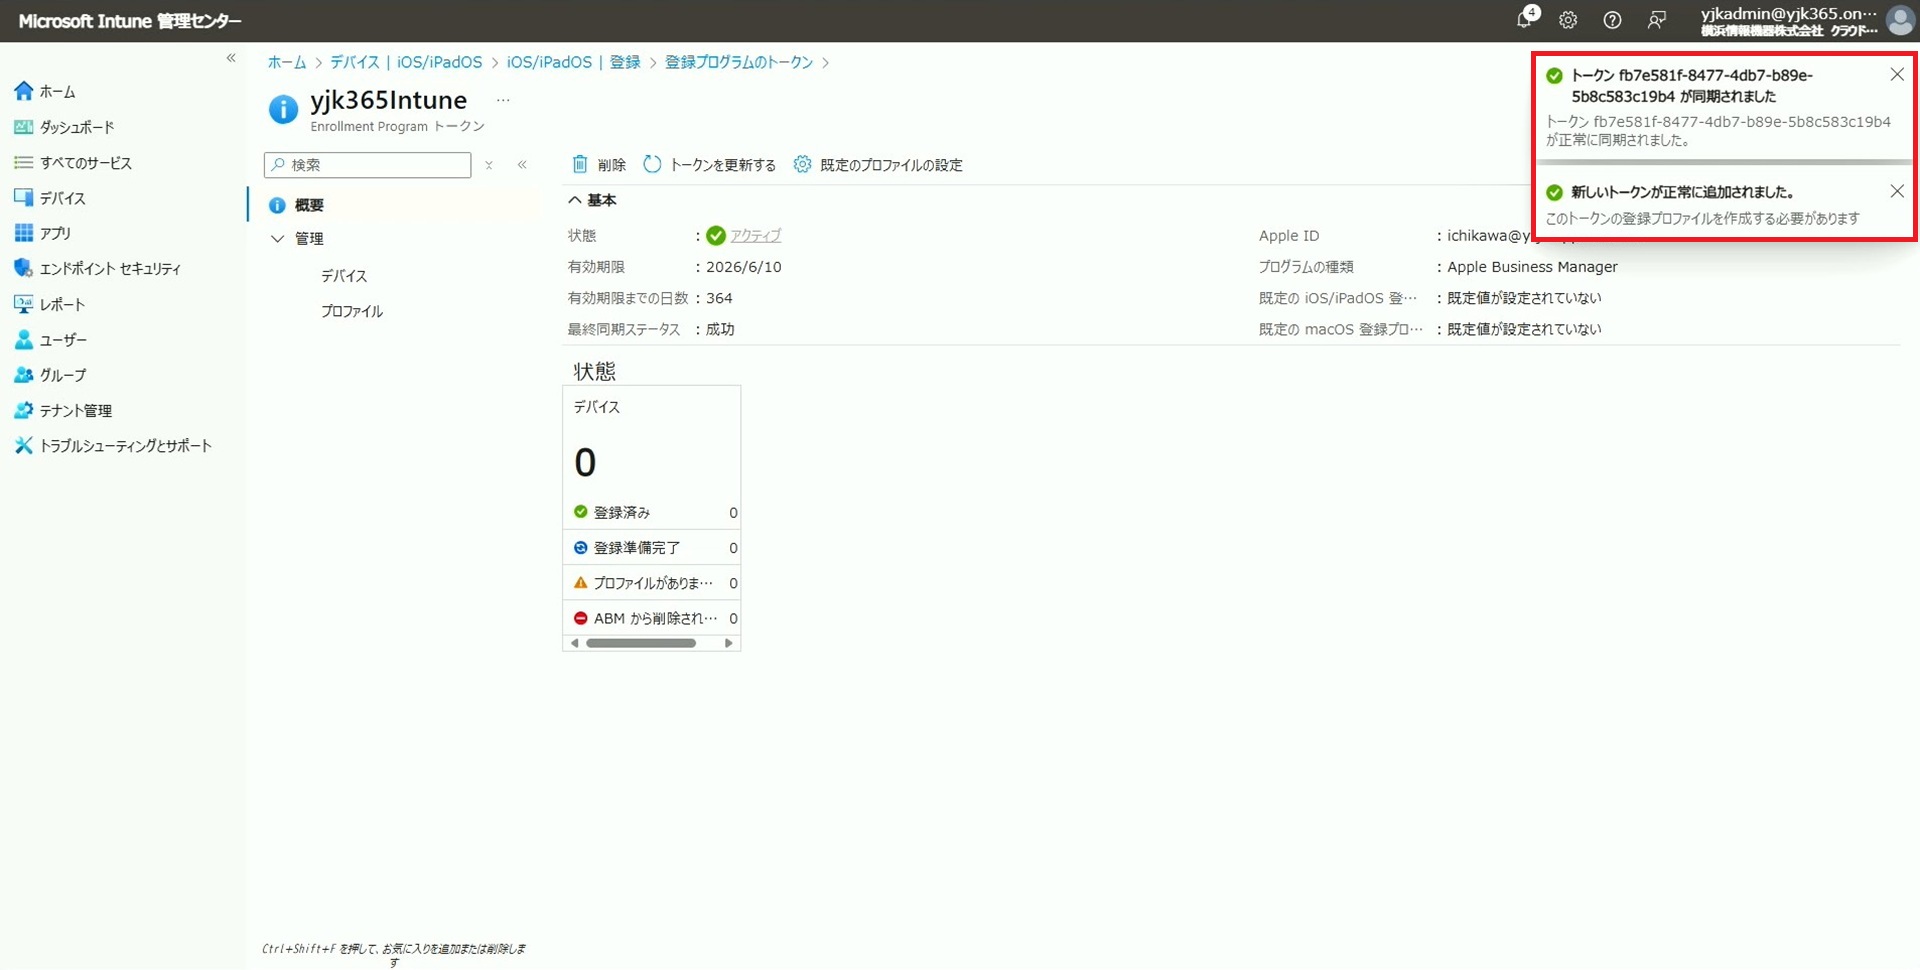Focus the 検索 search field

(368, 165)
